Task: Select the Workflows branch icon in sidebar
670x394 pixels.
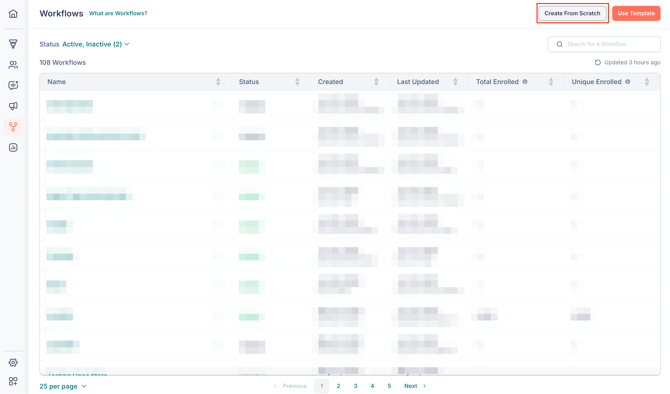Action: pyautogui.click(x=13, y=126)
